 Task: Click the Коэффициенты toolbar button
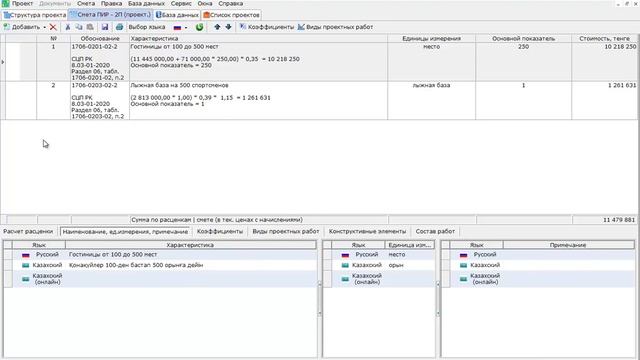point(267,27)
